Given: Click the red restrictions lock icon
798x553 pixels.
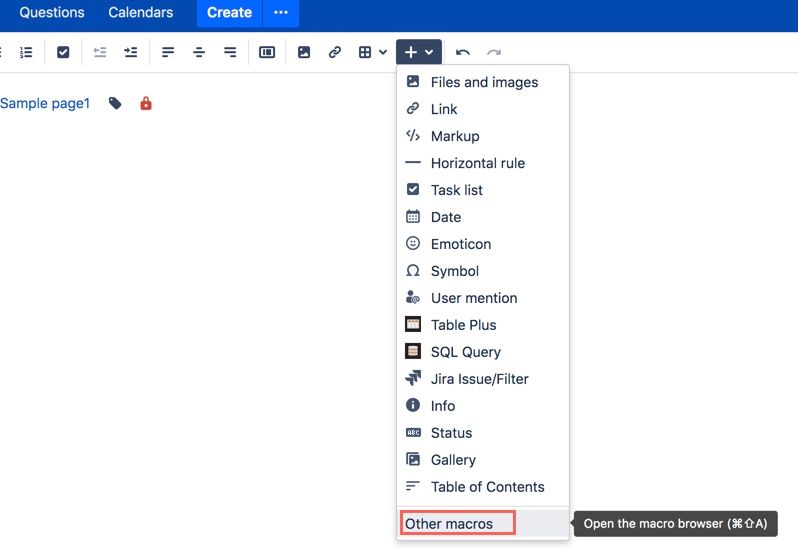Looking at the screenshot, I should (x=146, y=103).
